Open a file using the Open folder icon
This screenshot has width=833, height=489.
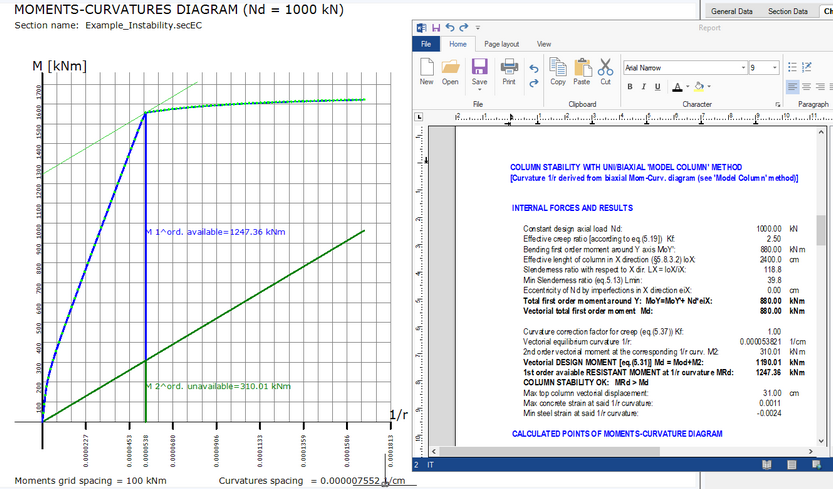pyautogui.click(x=450, y=68)
